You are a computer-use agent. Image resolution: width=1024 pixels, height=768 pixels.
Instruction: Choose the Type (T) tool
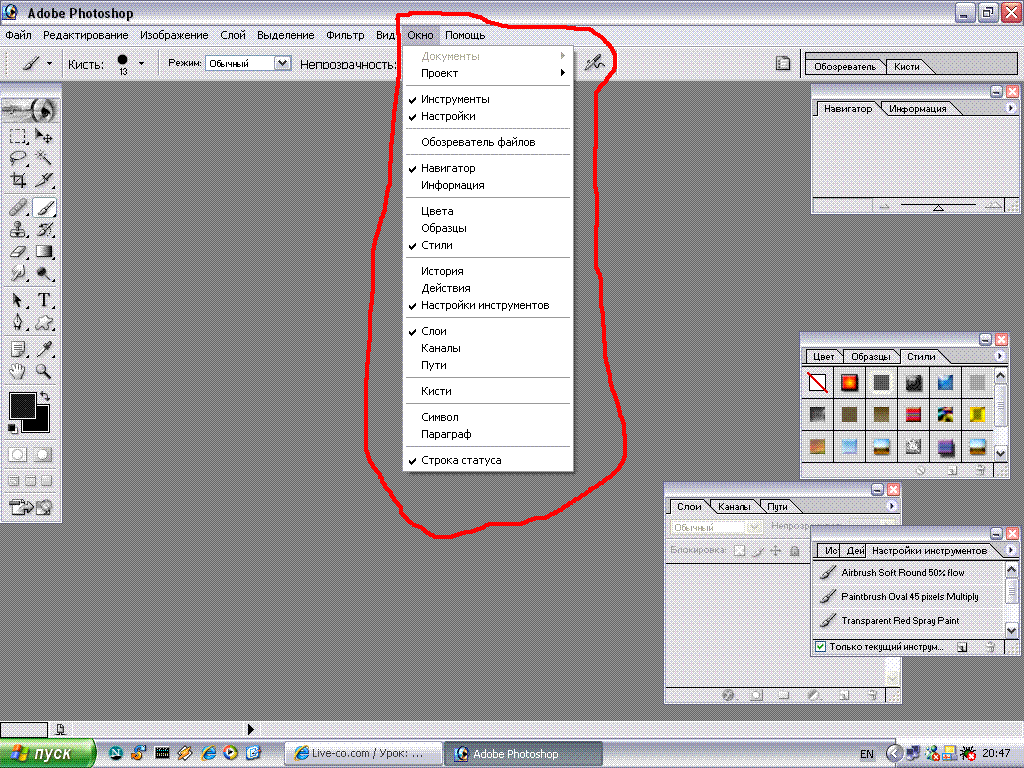tap(44, 300)
